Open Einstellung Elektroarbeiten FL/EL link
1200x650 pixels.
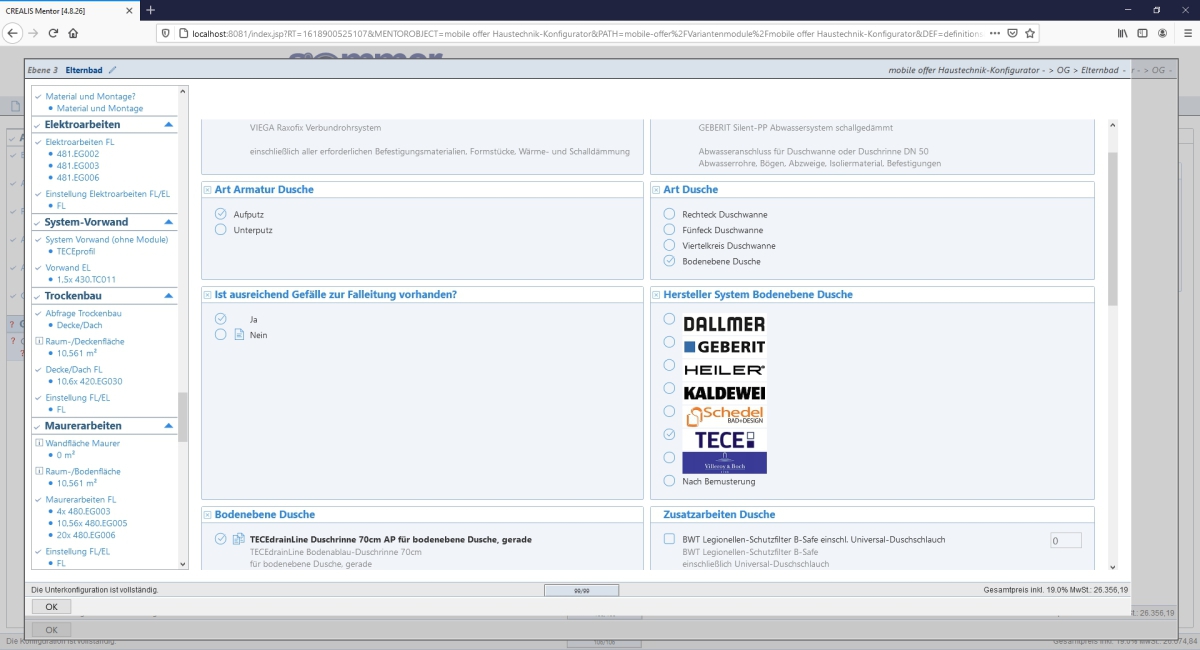pyautogui.click(x=108, y=194)
